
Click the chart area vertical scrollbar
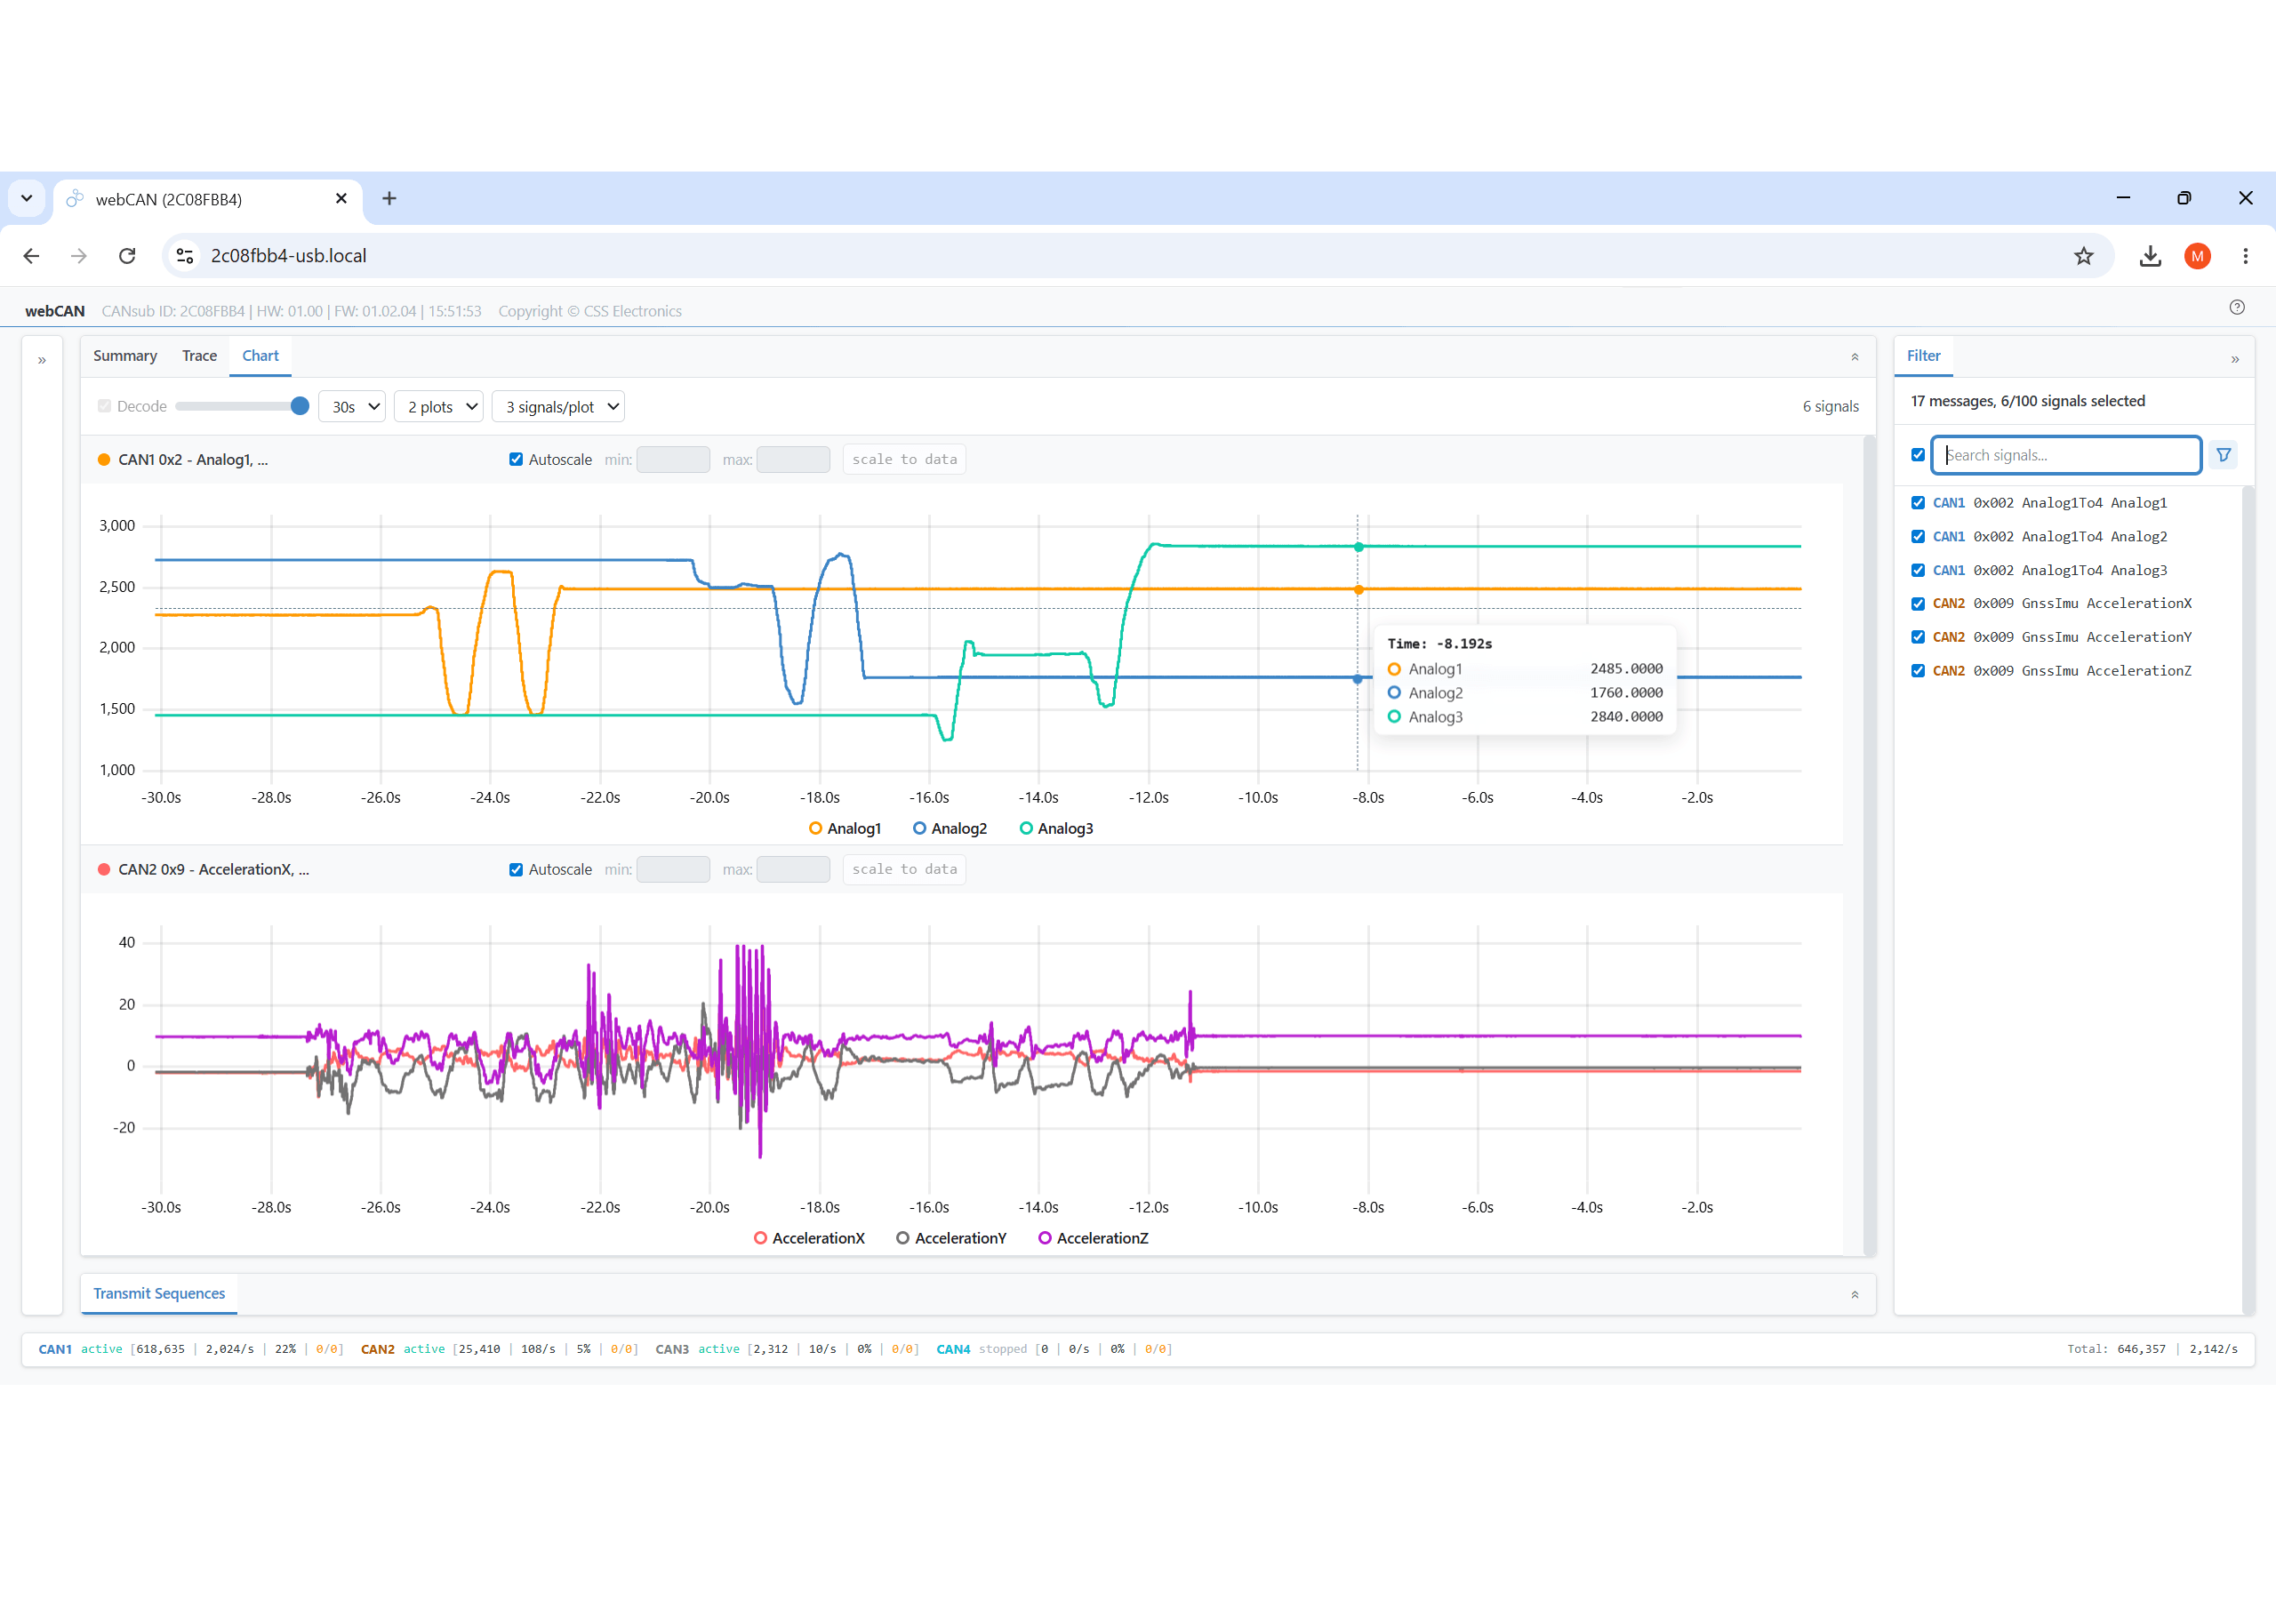click(x=1869, y=845)
